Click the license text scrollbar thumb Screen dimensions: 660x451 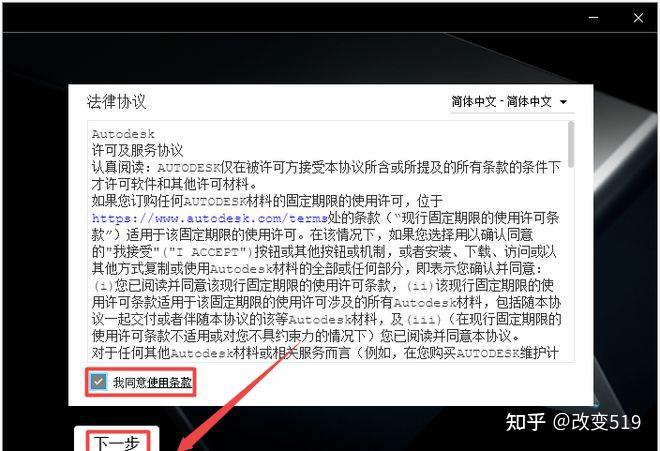pyautogui.click(x=571, y=144)
